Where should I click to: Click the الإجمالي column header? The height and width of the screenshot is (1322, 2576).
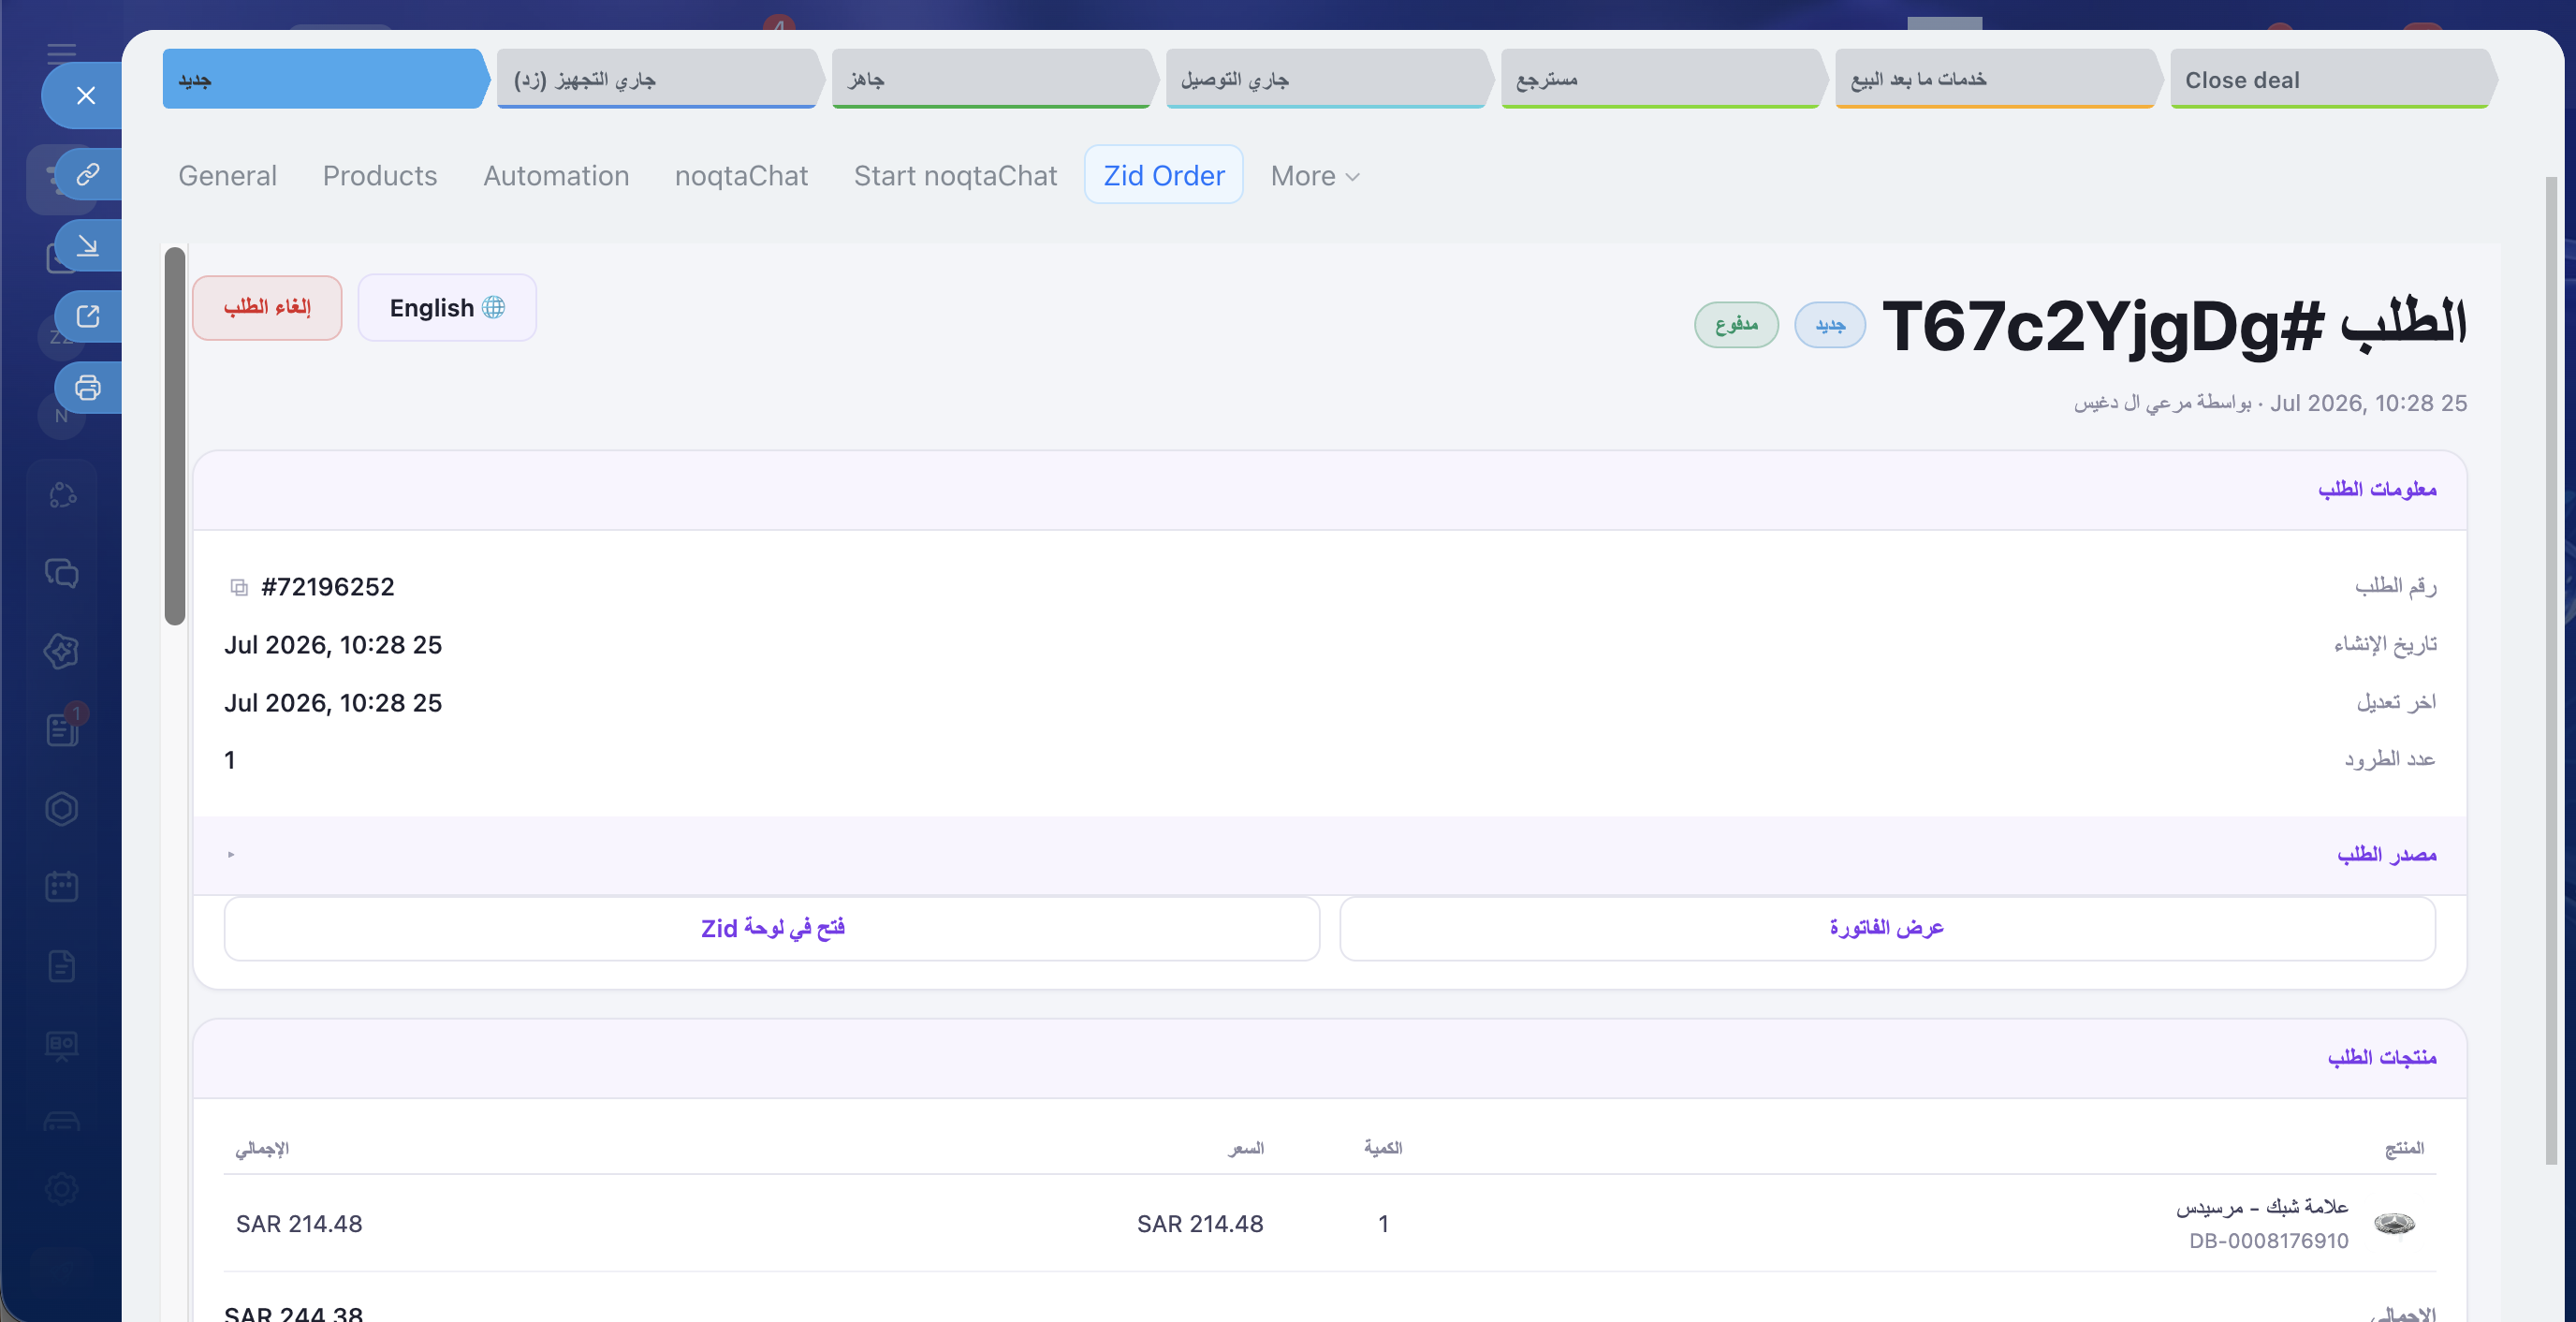[x=262, y=1148]
